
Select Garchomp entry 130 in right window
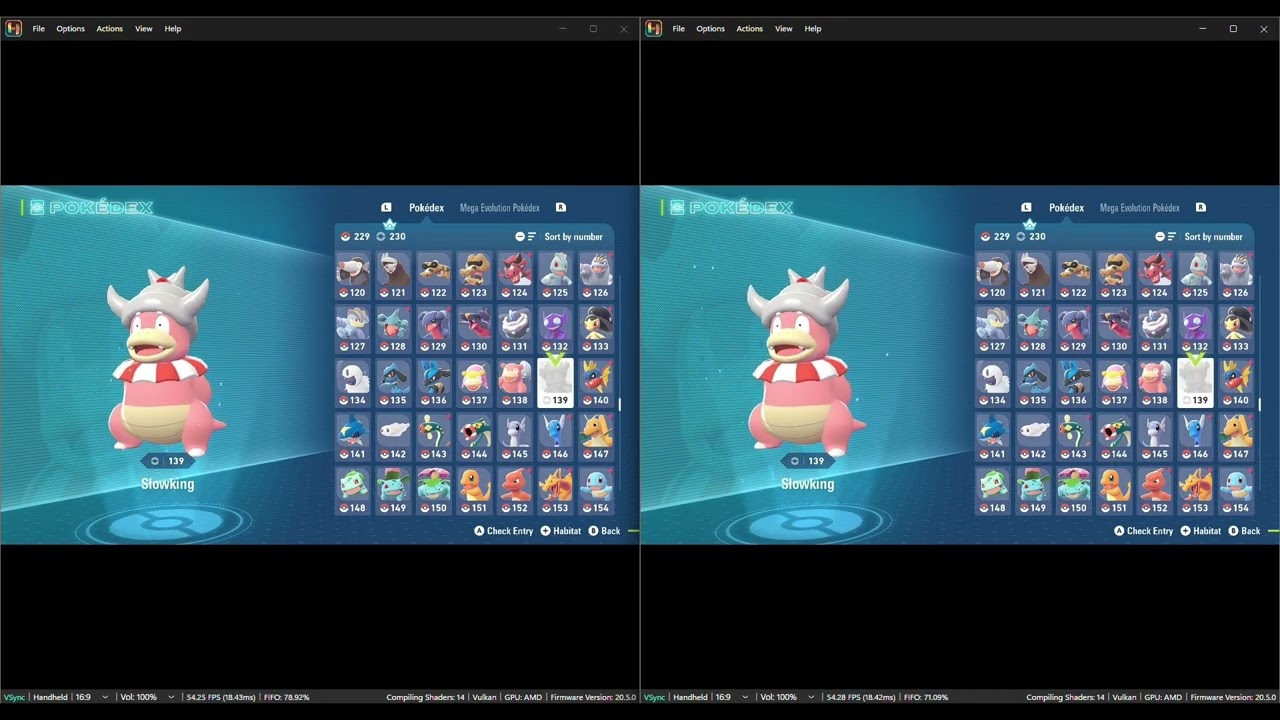pyautogui.click(x=1115, y=329)
